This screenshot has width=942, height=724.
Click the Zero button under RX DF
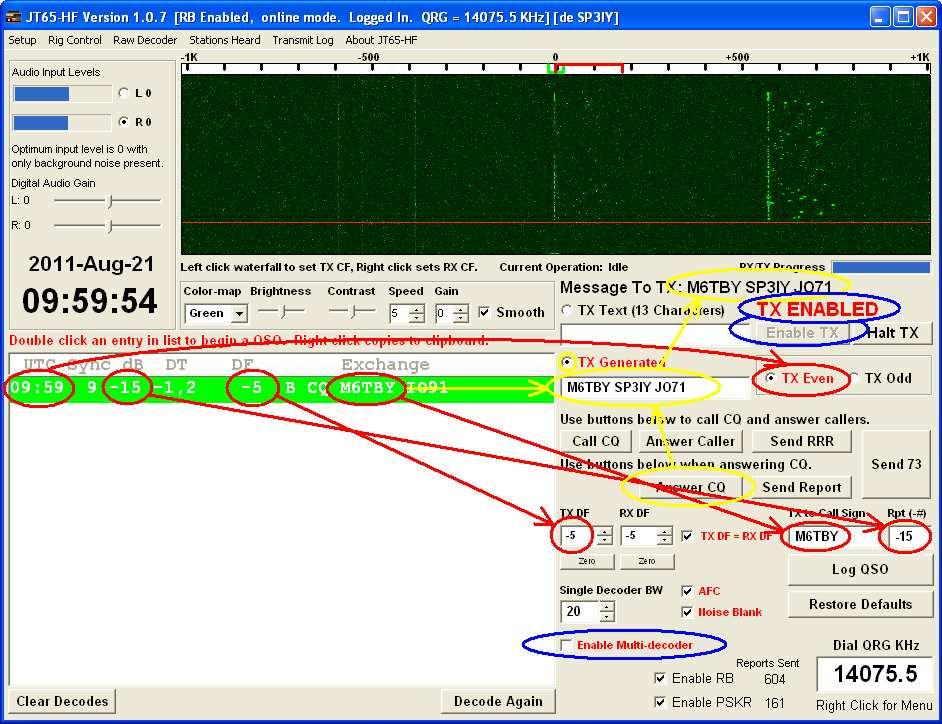click(647, 561)
